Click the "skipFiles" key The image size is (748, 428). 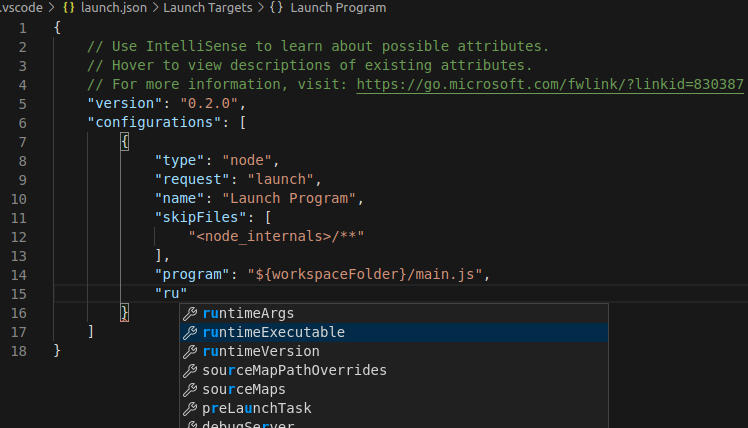click(200, 218)
